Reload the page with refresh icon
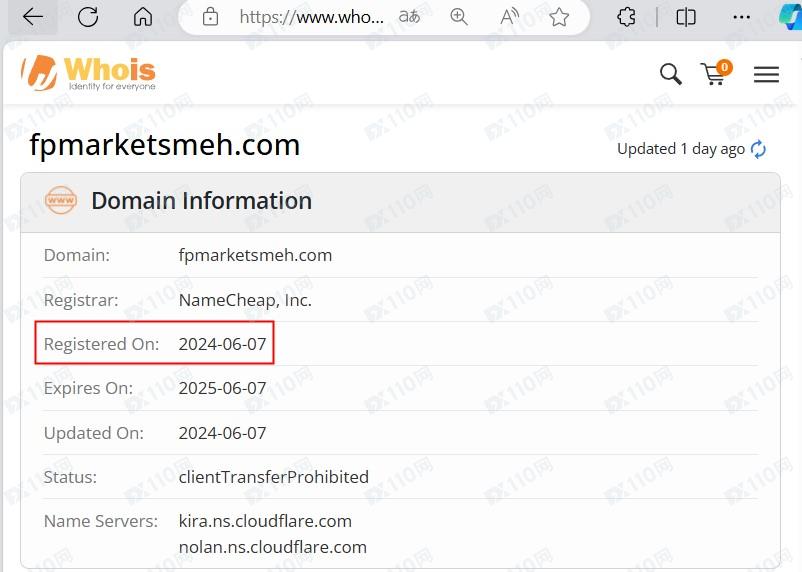 (x=88, y=17)
